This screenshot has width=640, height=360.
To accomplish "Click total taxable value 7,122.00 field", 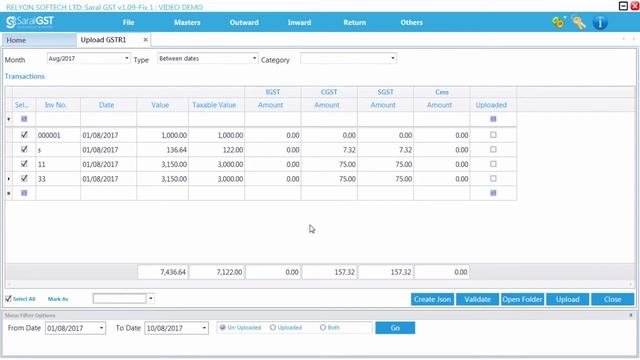I will (x=217, y=272).
